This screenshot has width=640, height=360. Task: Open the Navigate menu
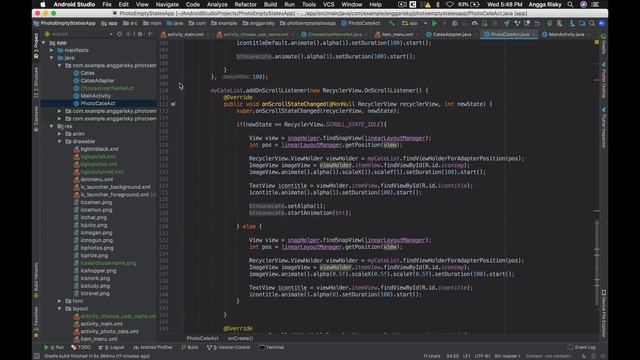tap(167, 4)
